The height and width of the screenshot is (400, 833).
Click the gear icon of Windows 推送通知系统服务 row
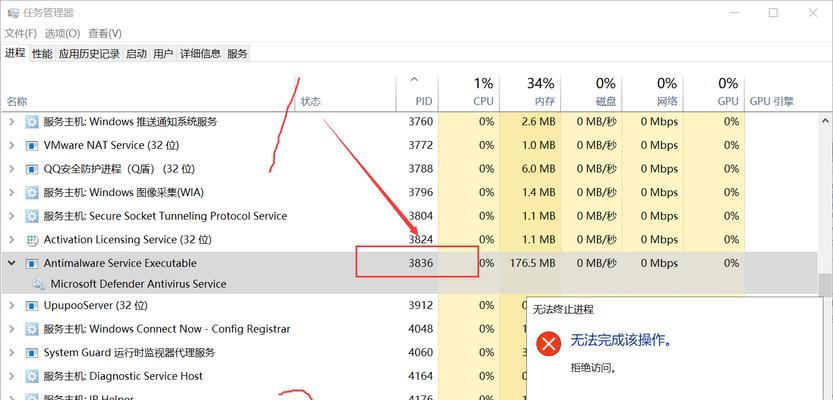[32, 122]
